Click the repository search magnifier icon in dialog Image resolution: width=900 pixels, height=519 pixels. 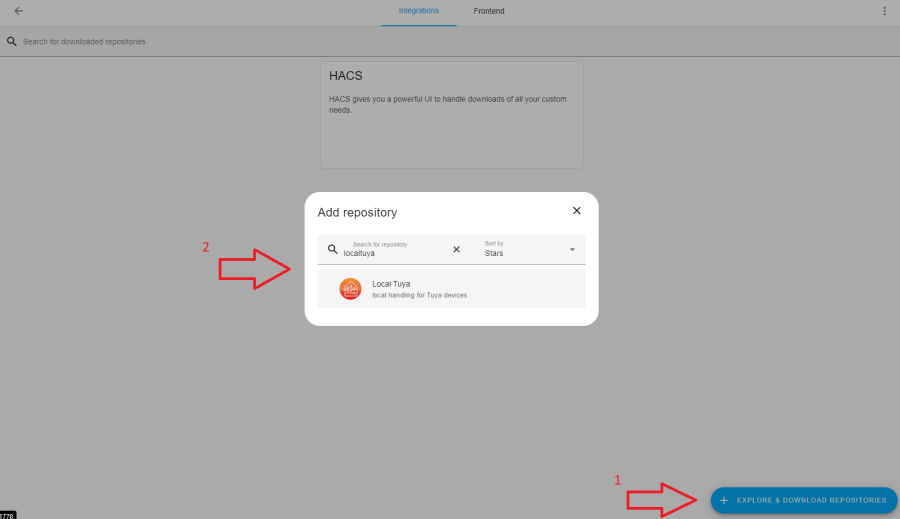332,249
